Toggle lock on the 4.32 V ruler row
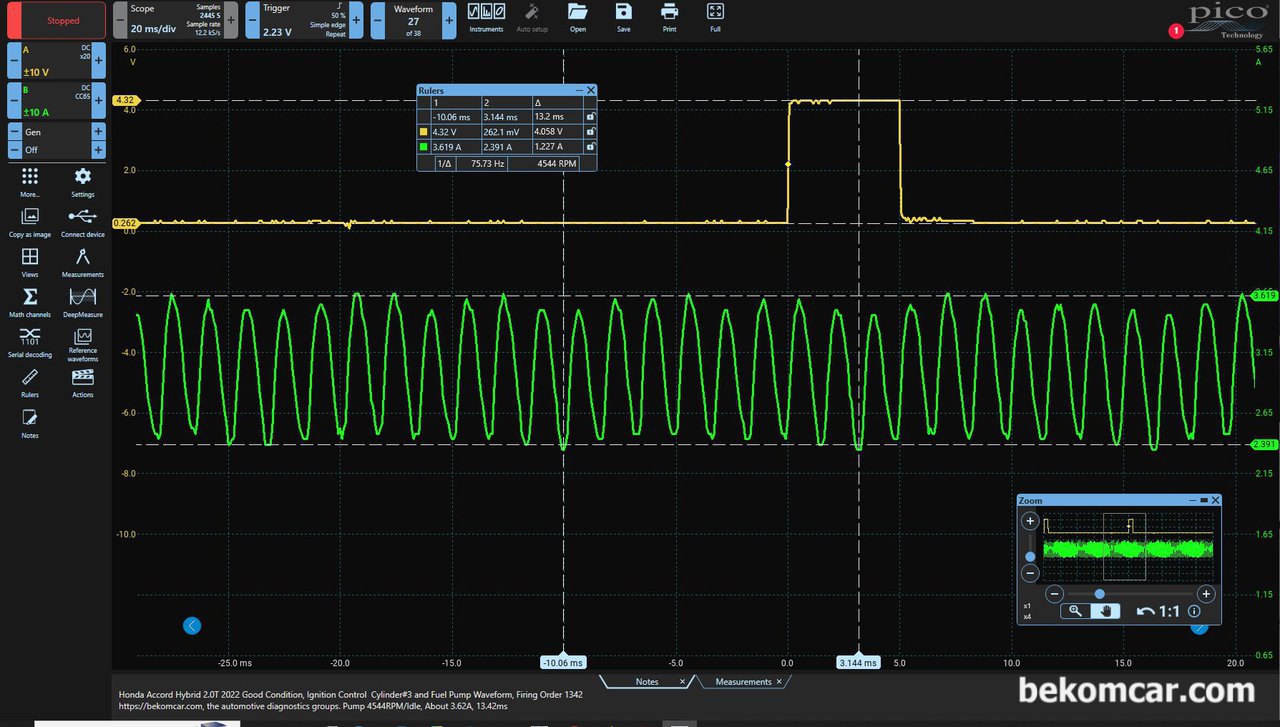 [590, 131]
